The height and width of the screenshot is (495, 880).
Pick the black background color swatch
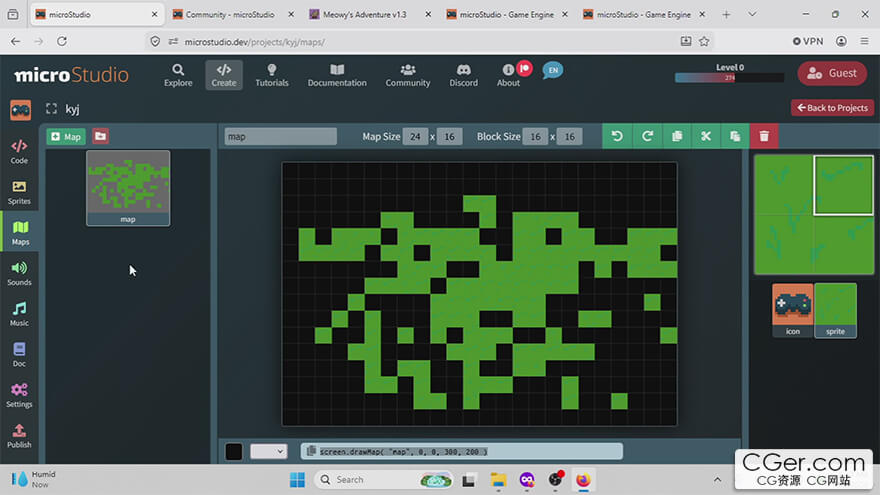[x=234, y=451]
